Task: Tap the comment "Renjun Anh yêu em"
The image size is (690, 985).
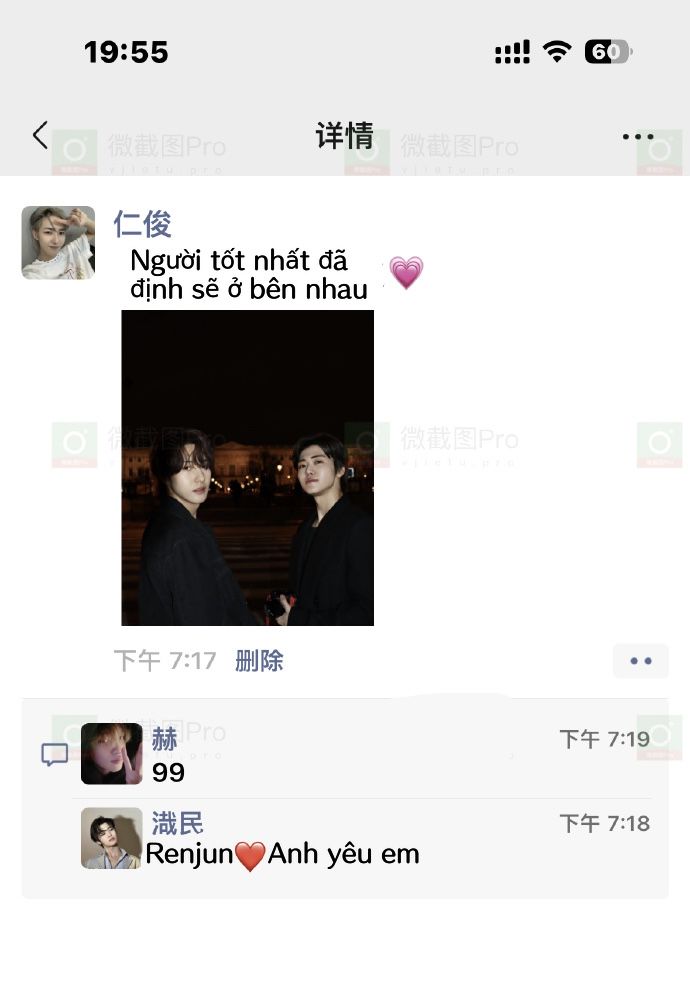Action: (282, 854)
